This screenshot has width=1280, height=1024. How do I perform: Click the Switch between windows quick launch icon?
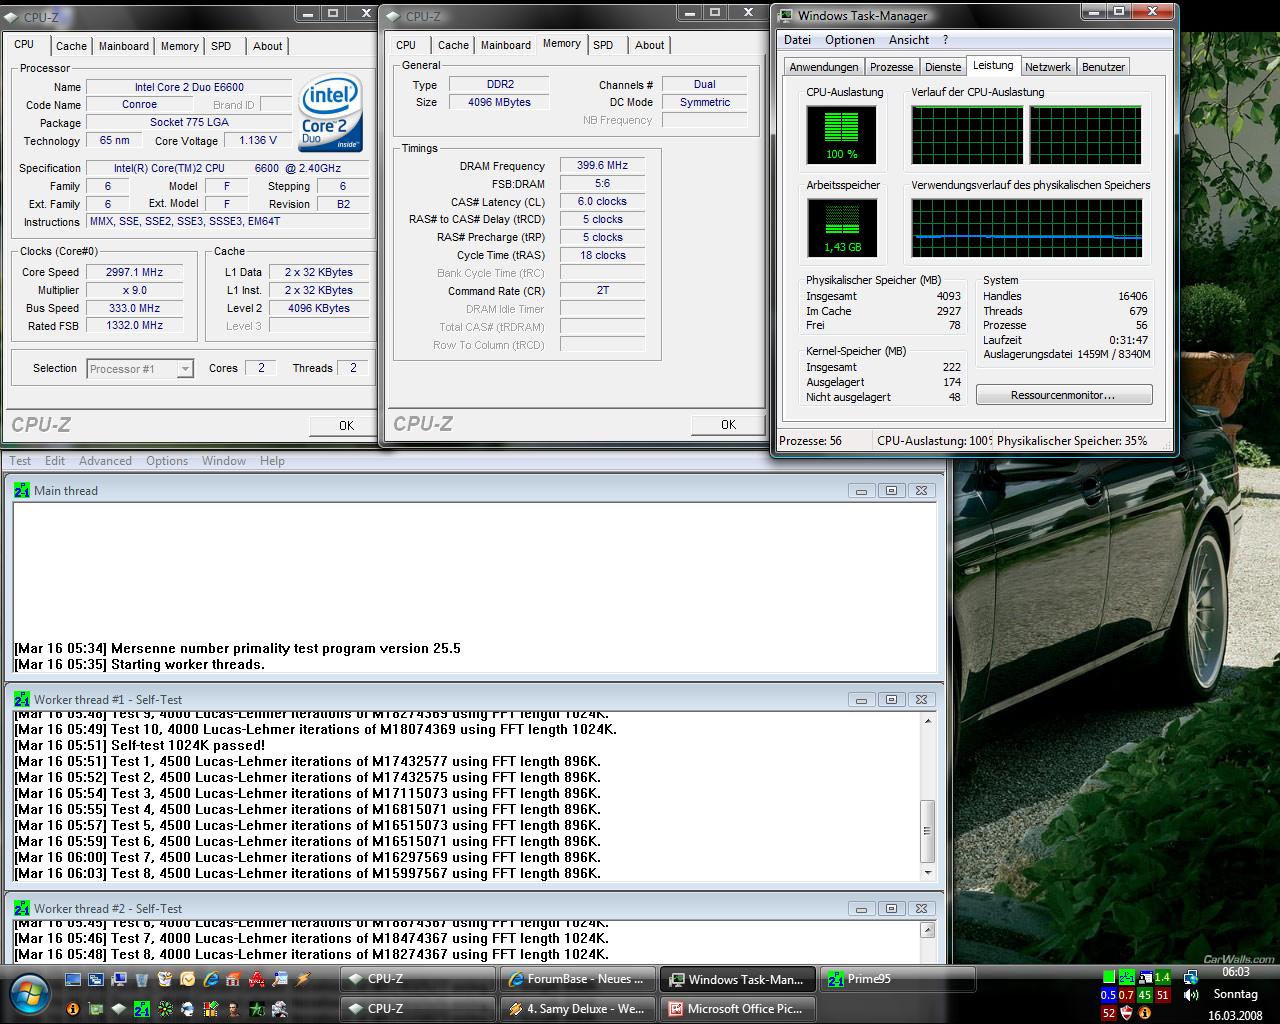point(96,980)
